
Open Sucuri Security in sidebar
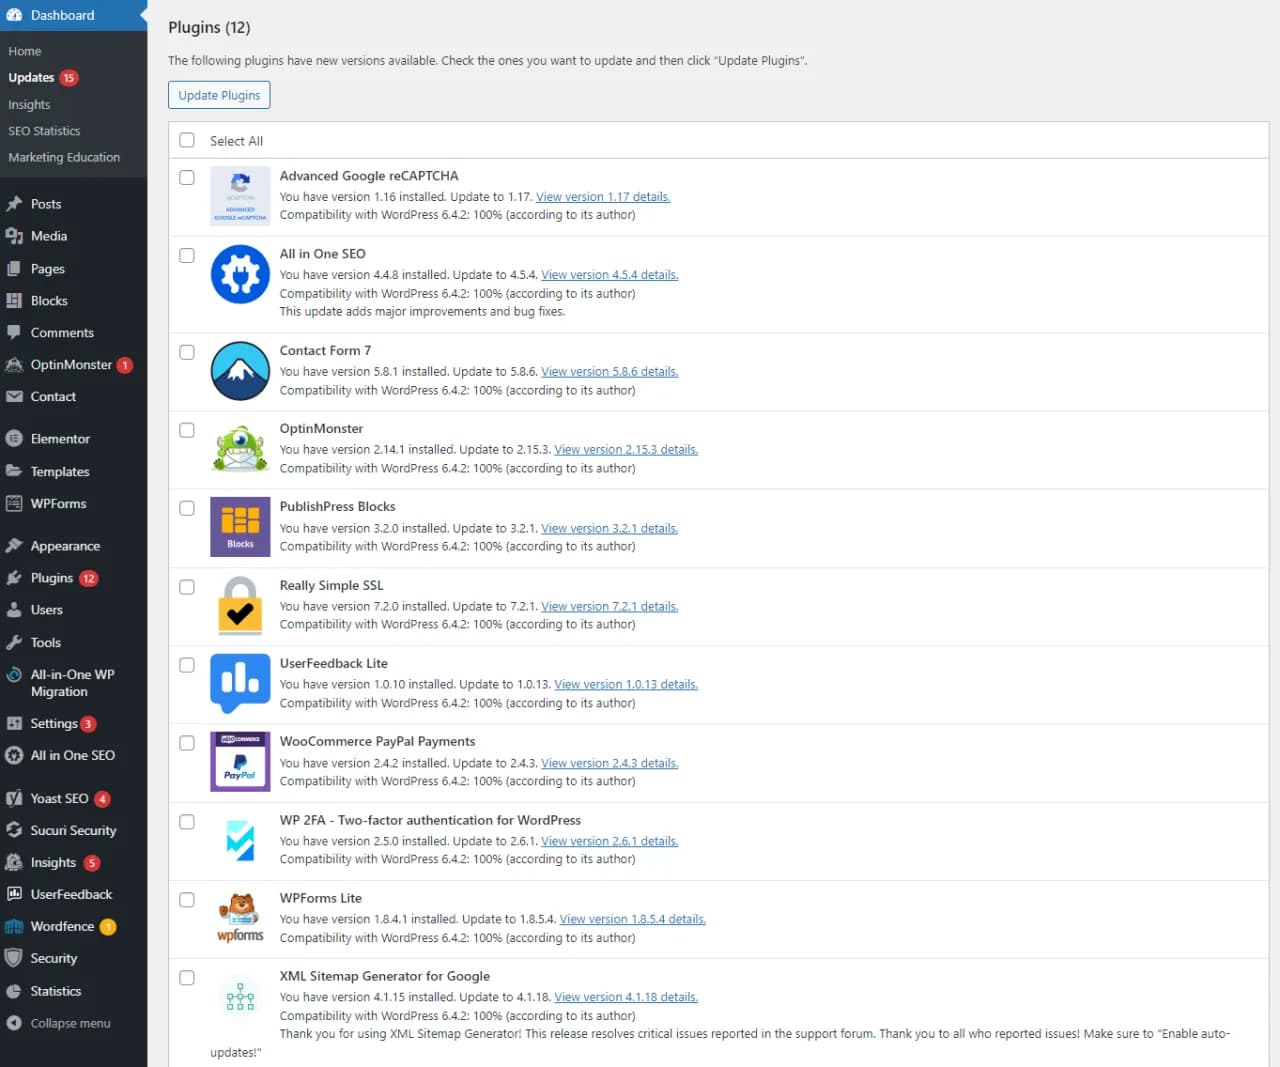tap(73, 830)
